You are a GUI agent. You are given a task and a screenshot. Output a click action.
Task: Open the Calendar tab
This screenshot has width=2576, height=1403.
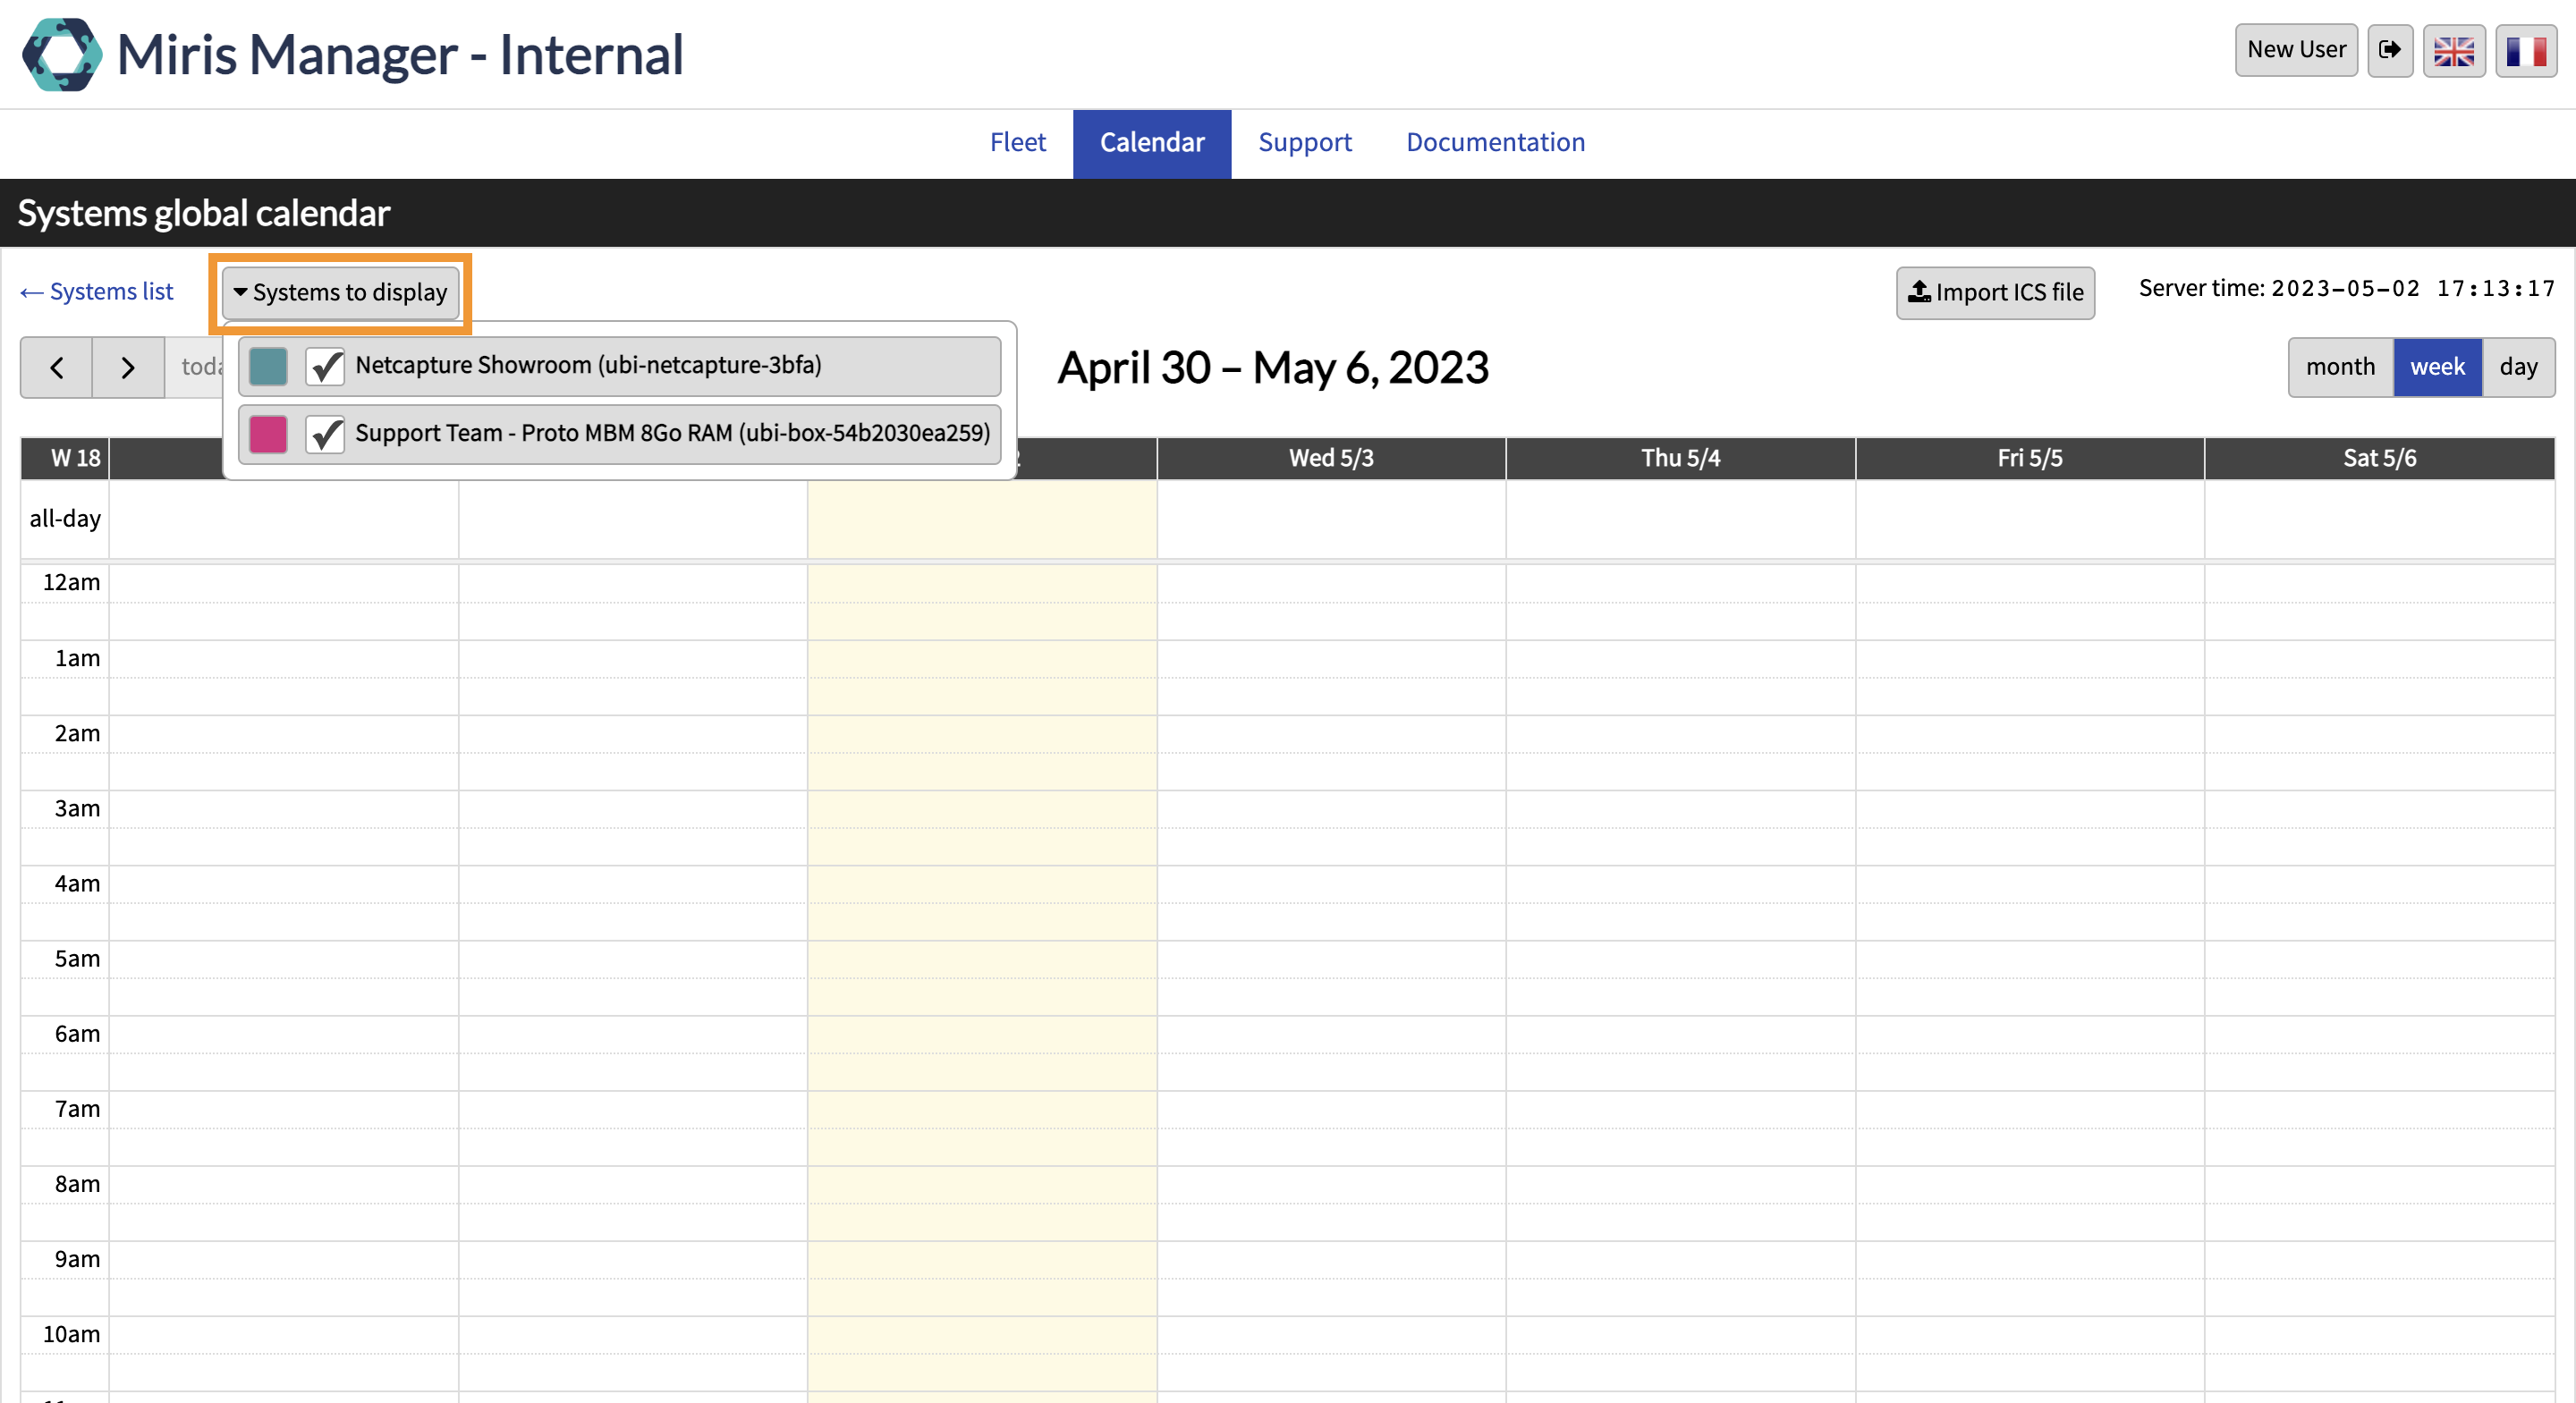pos(1152,143)
